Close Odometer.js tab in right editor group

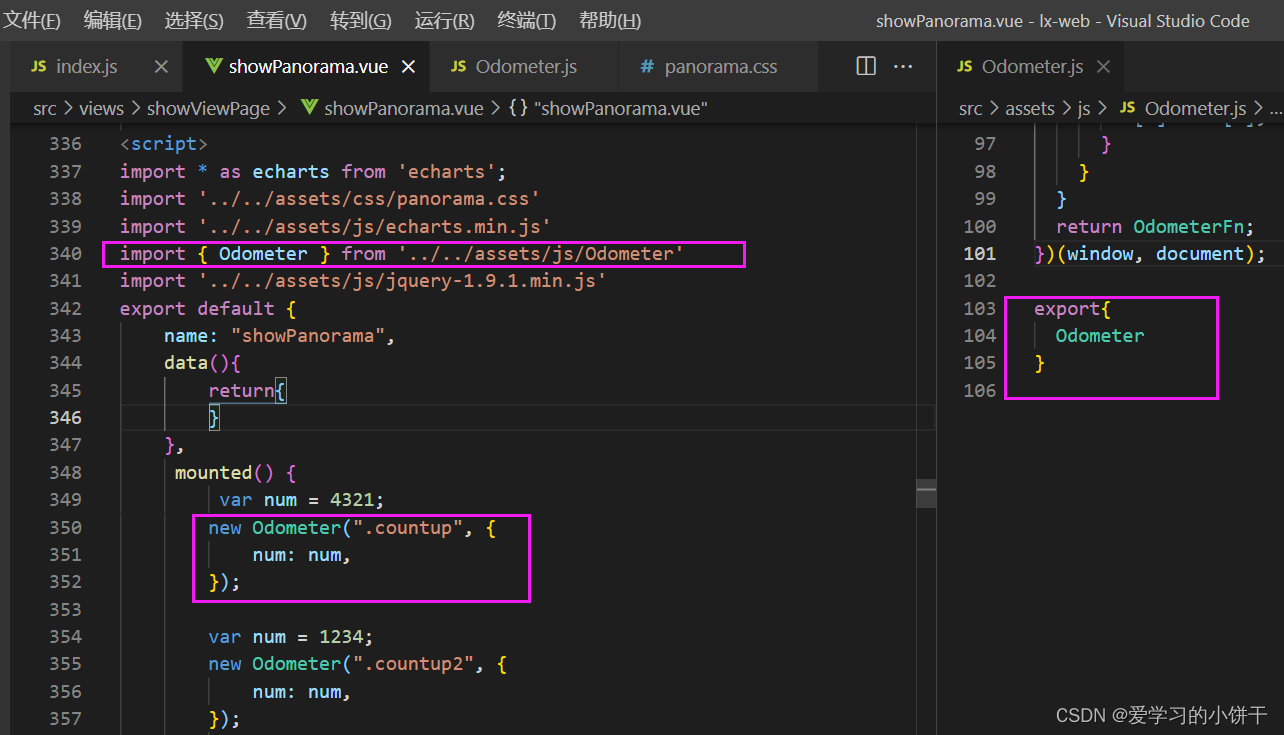1104,67
